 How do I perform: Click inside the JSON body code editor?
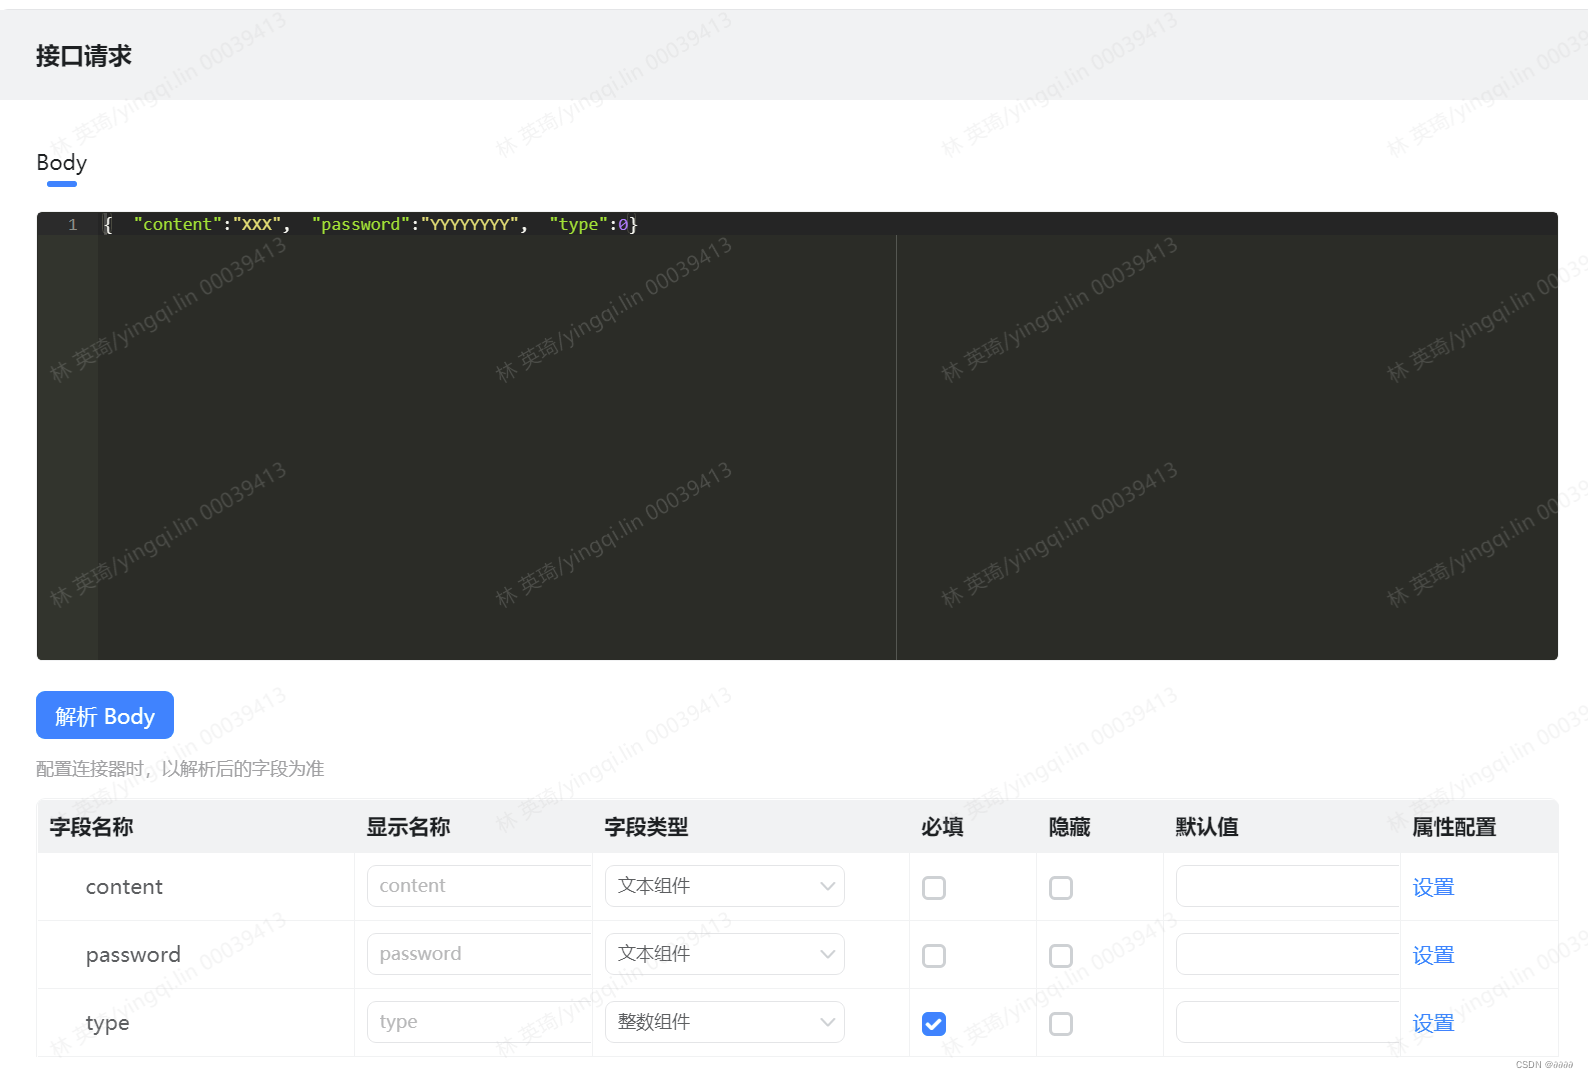click(797, 436)
